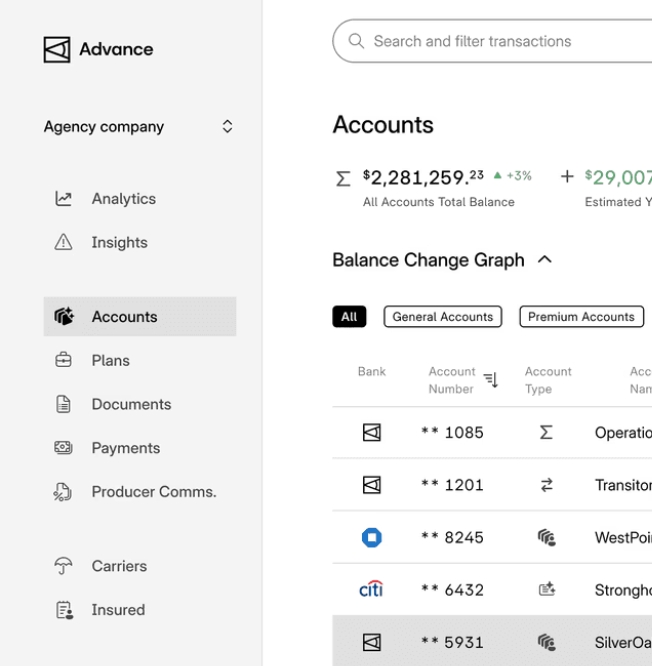Image resolution: width=652 pixels, height=666 pixels.
Task: Click transfer arrows icon in row 1201
Action: [547, 485]
